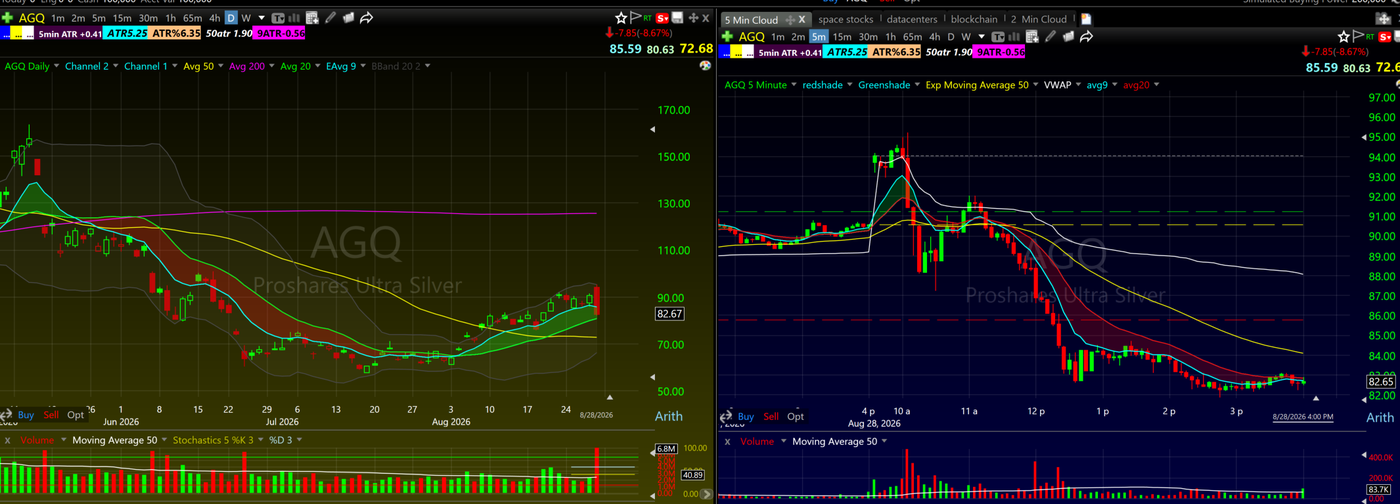The width and height of the screenshot is (1400, 504).
Task: Click the template folder icon in daily chart
Action: click(349, 18)
